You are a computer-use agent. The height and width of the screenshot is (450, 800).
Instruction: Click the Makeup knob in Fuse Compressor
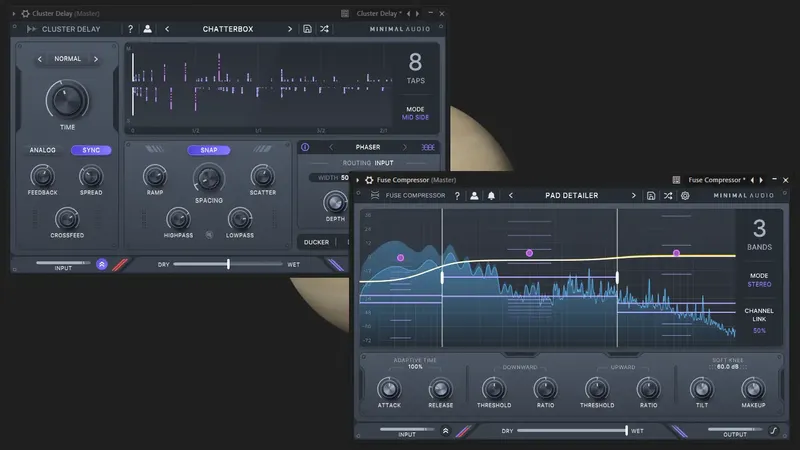pyautogui.click(x=753, y=389)
